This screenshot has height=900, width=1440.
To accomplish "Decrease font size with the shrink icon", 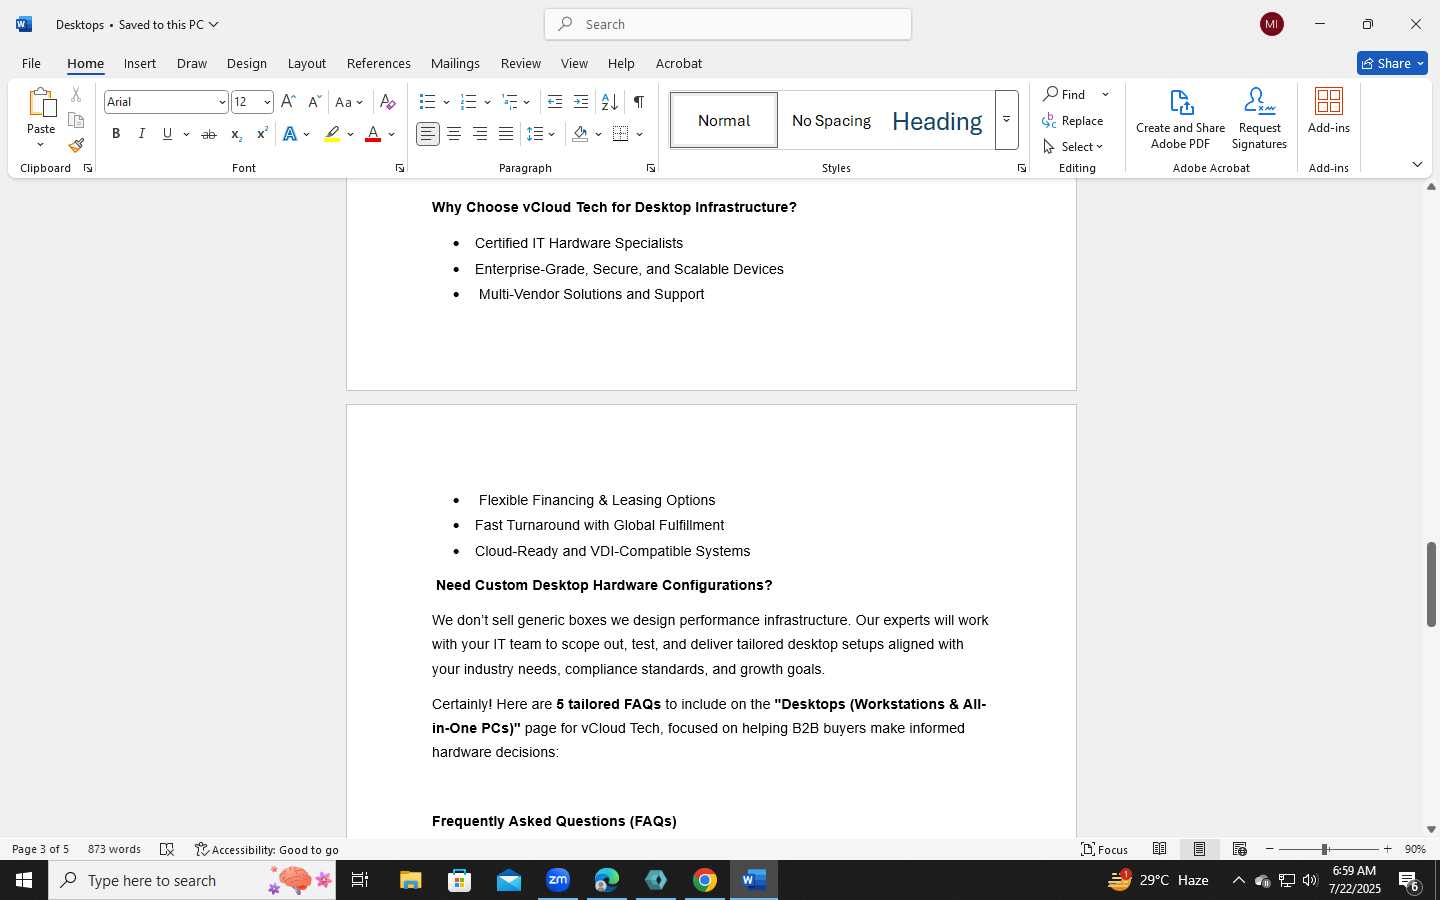I will [x=314, y=102].
